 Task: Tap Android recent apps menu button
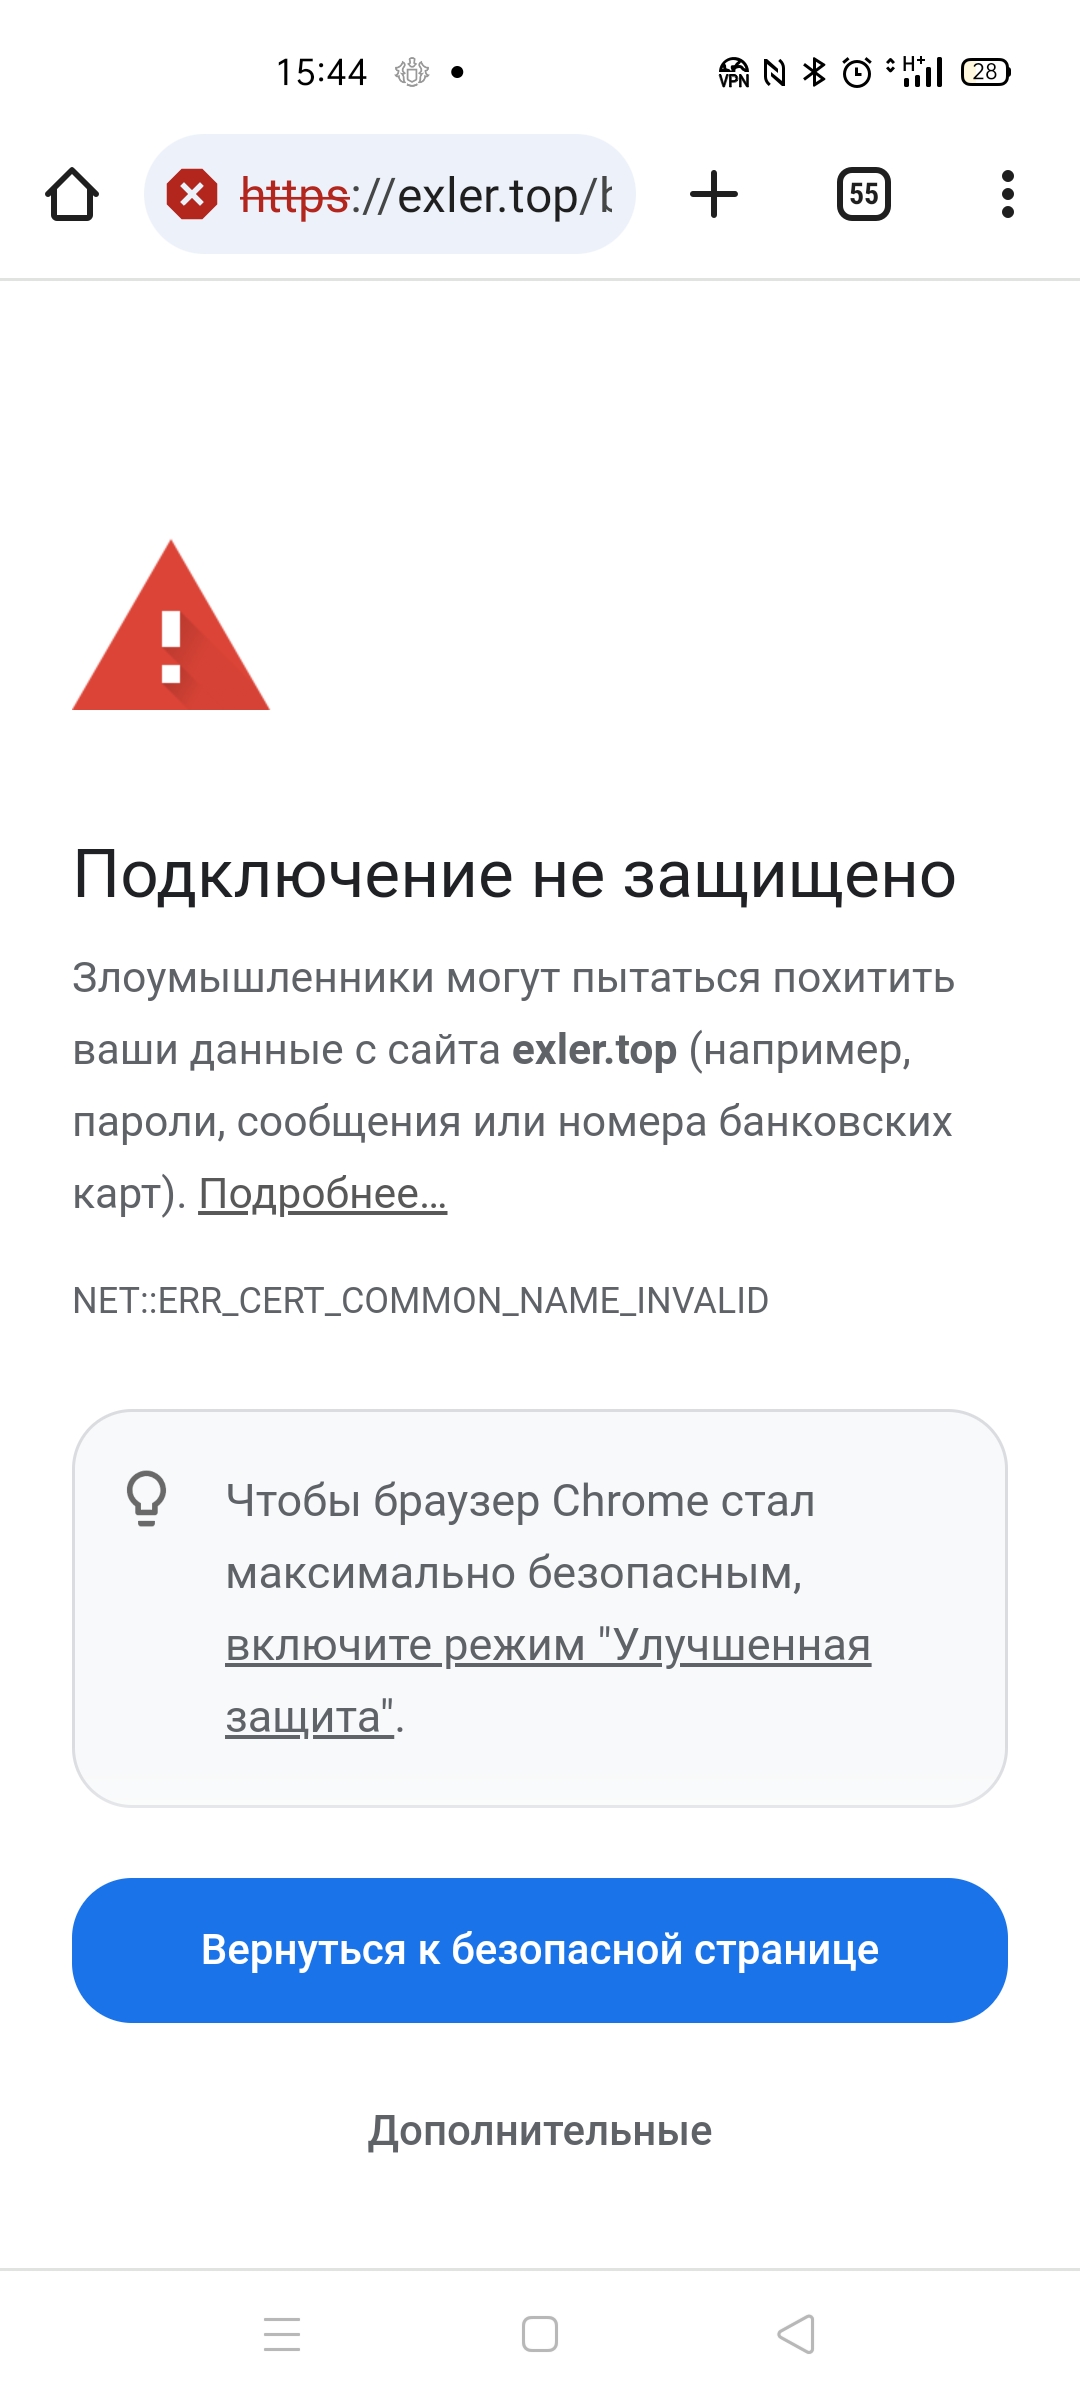pyautogui.click(x=282, y=2334)
